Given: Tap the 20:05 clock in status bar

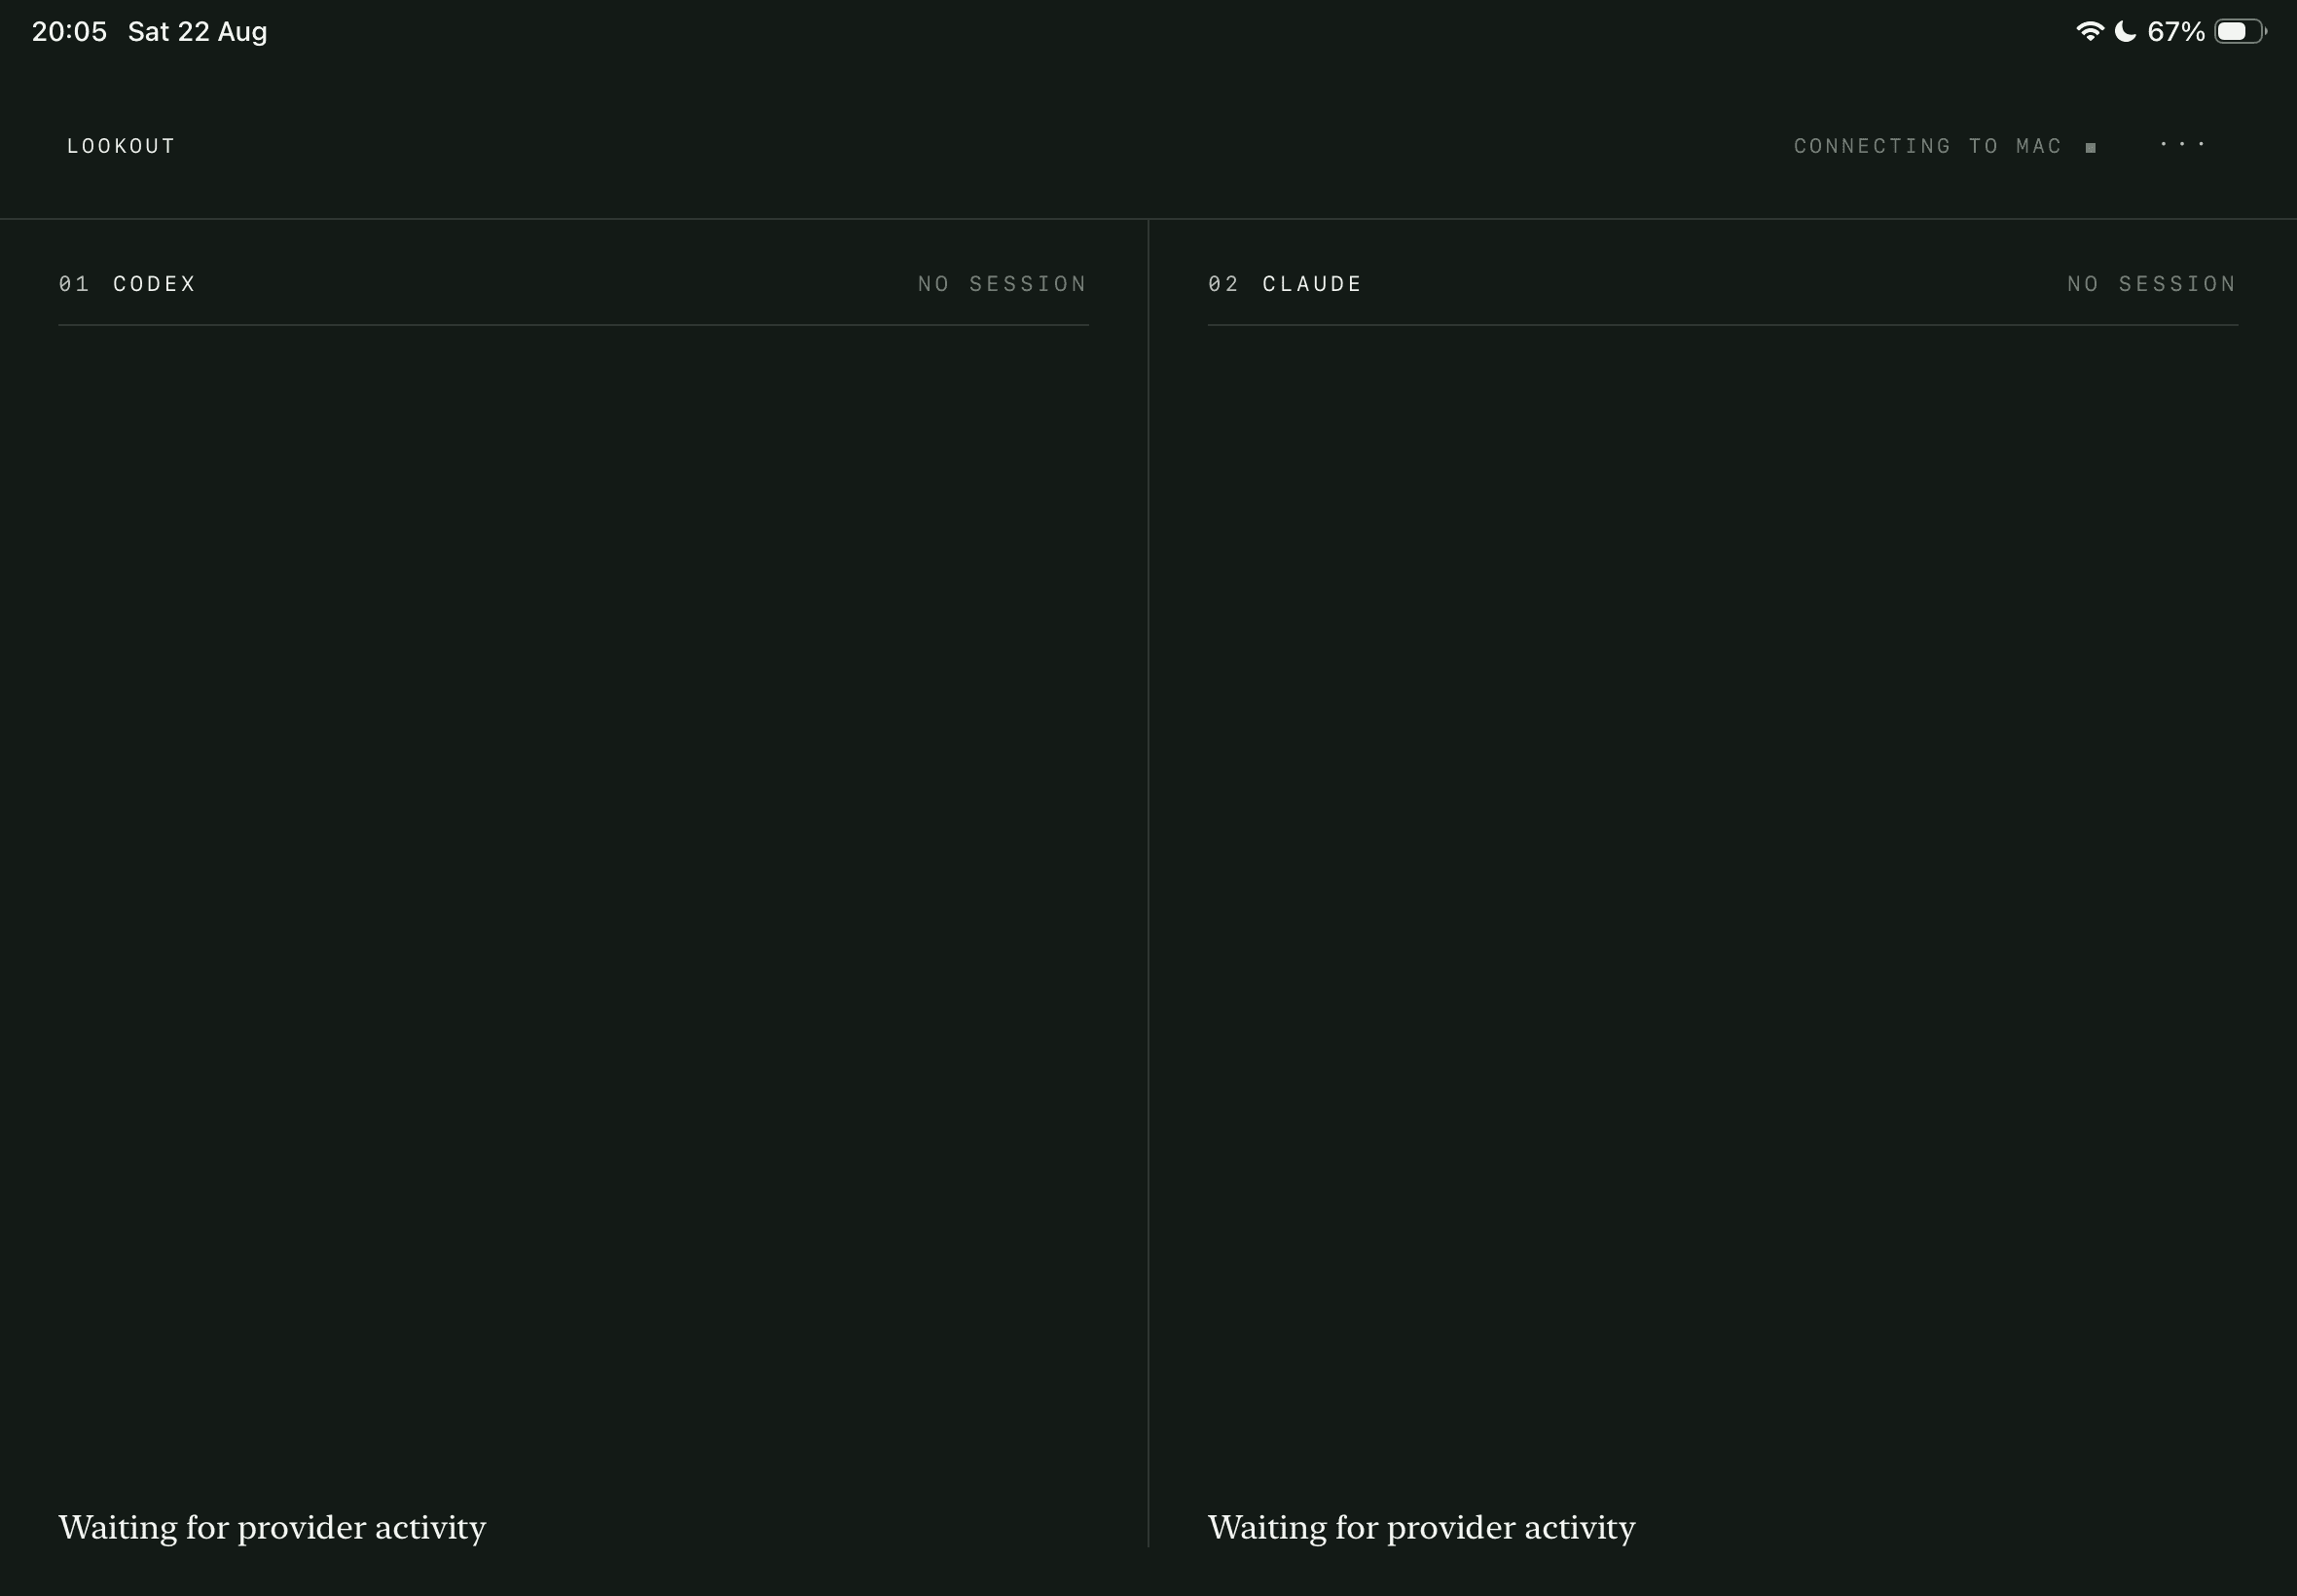Looking at the screenshot, I should click(x=69, y=32).
